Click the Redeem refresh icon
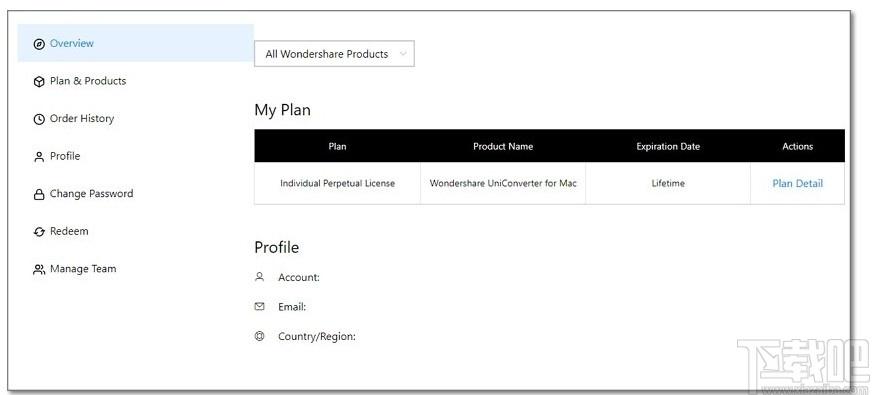This screenshot has height=395, width=872. click(39, 232)
